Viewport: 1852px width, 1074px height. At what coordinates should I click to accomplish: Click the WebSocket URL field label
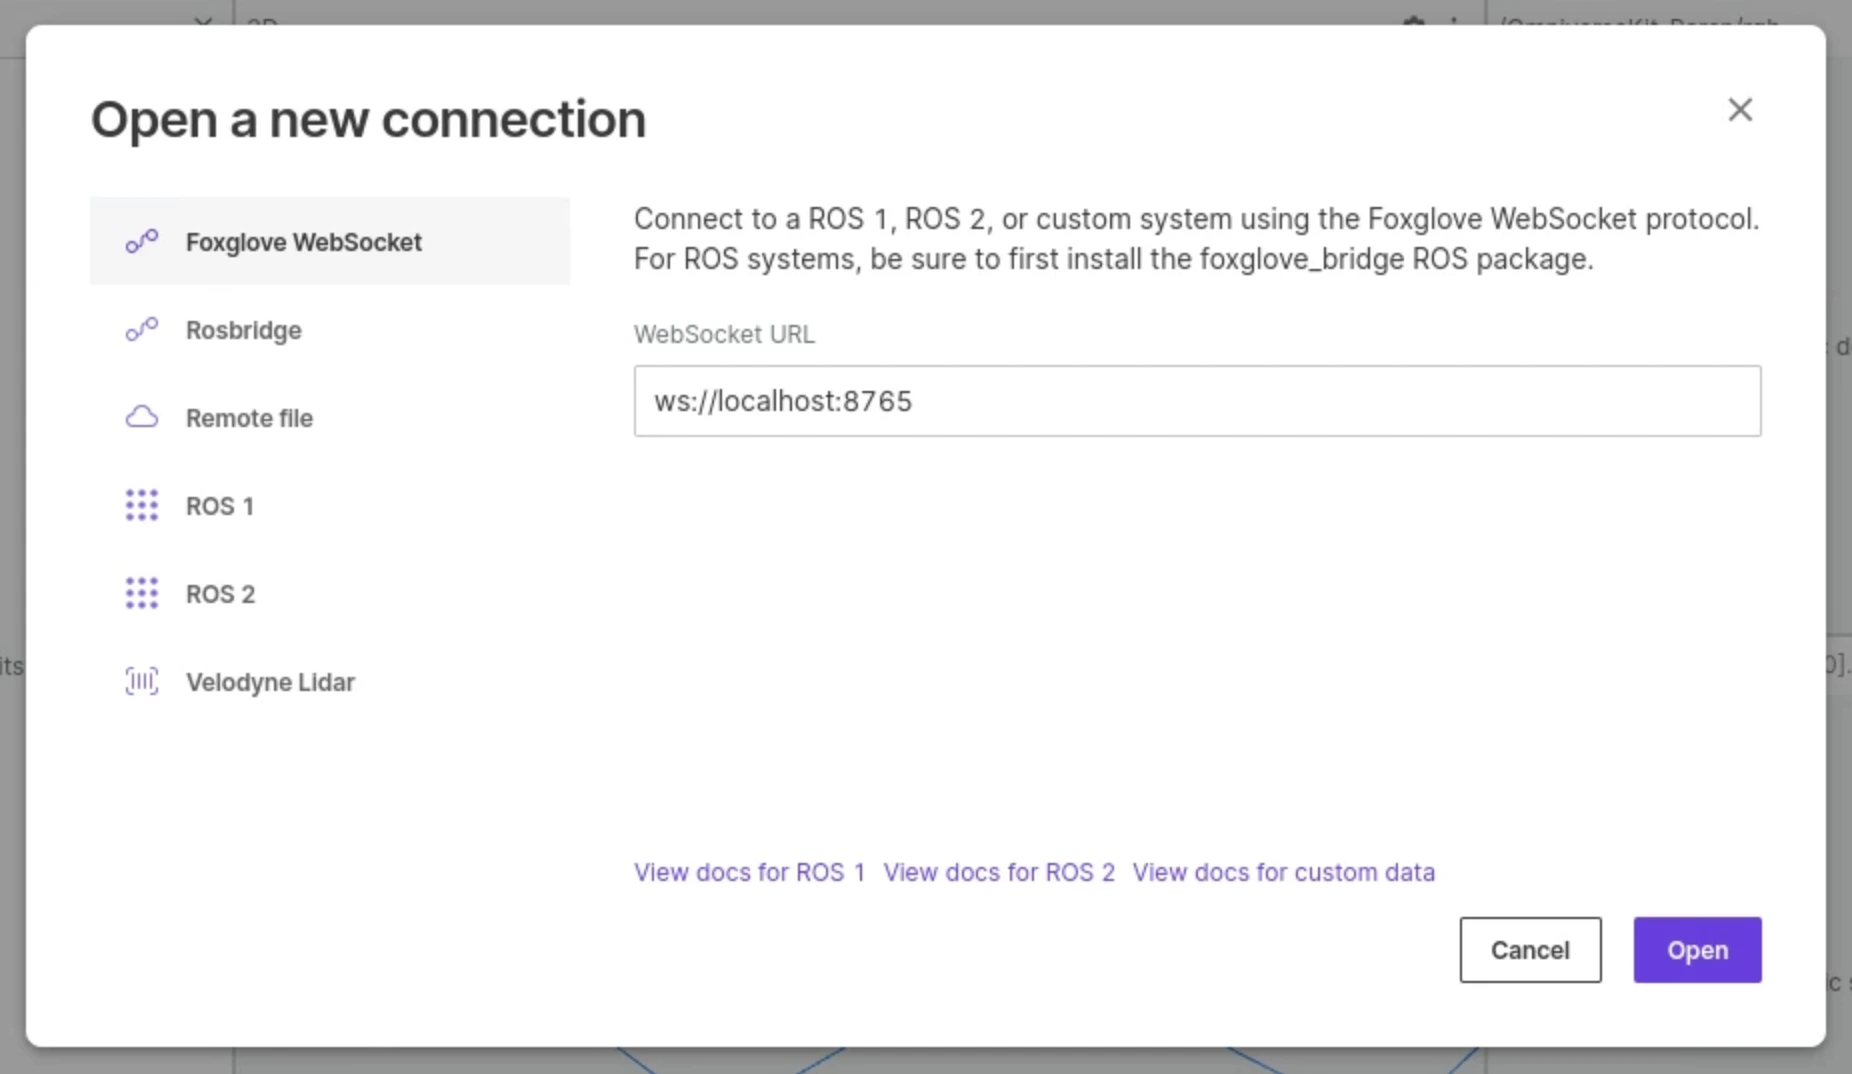tap(724, 334)
